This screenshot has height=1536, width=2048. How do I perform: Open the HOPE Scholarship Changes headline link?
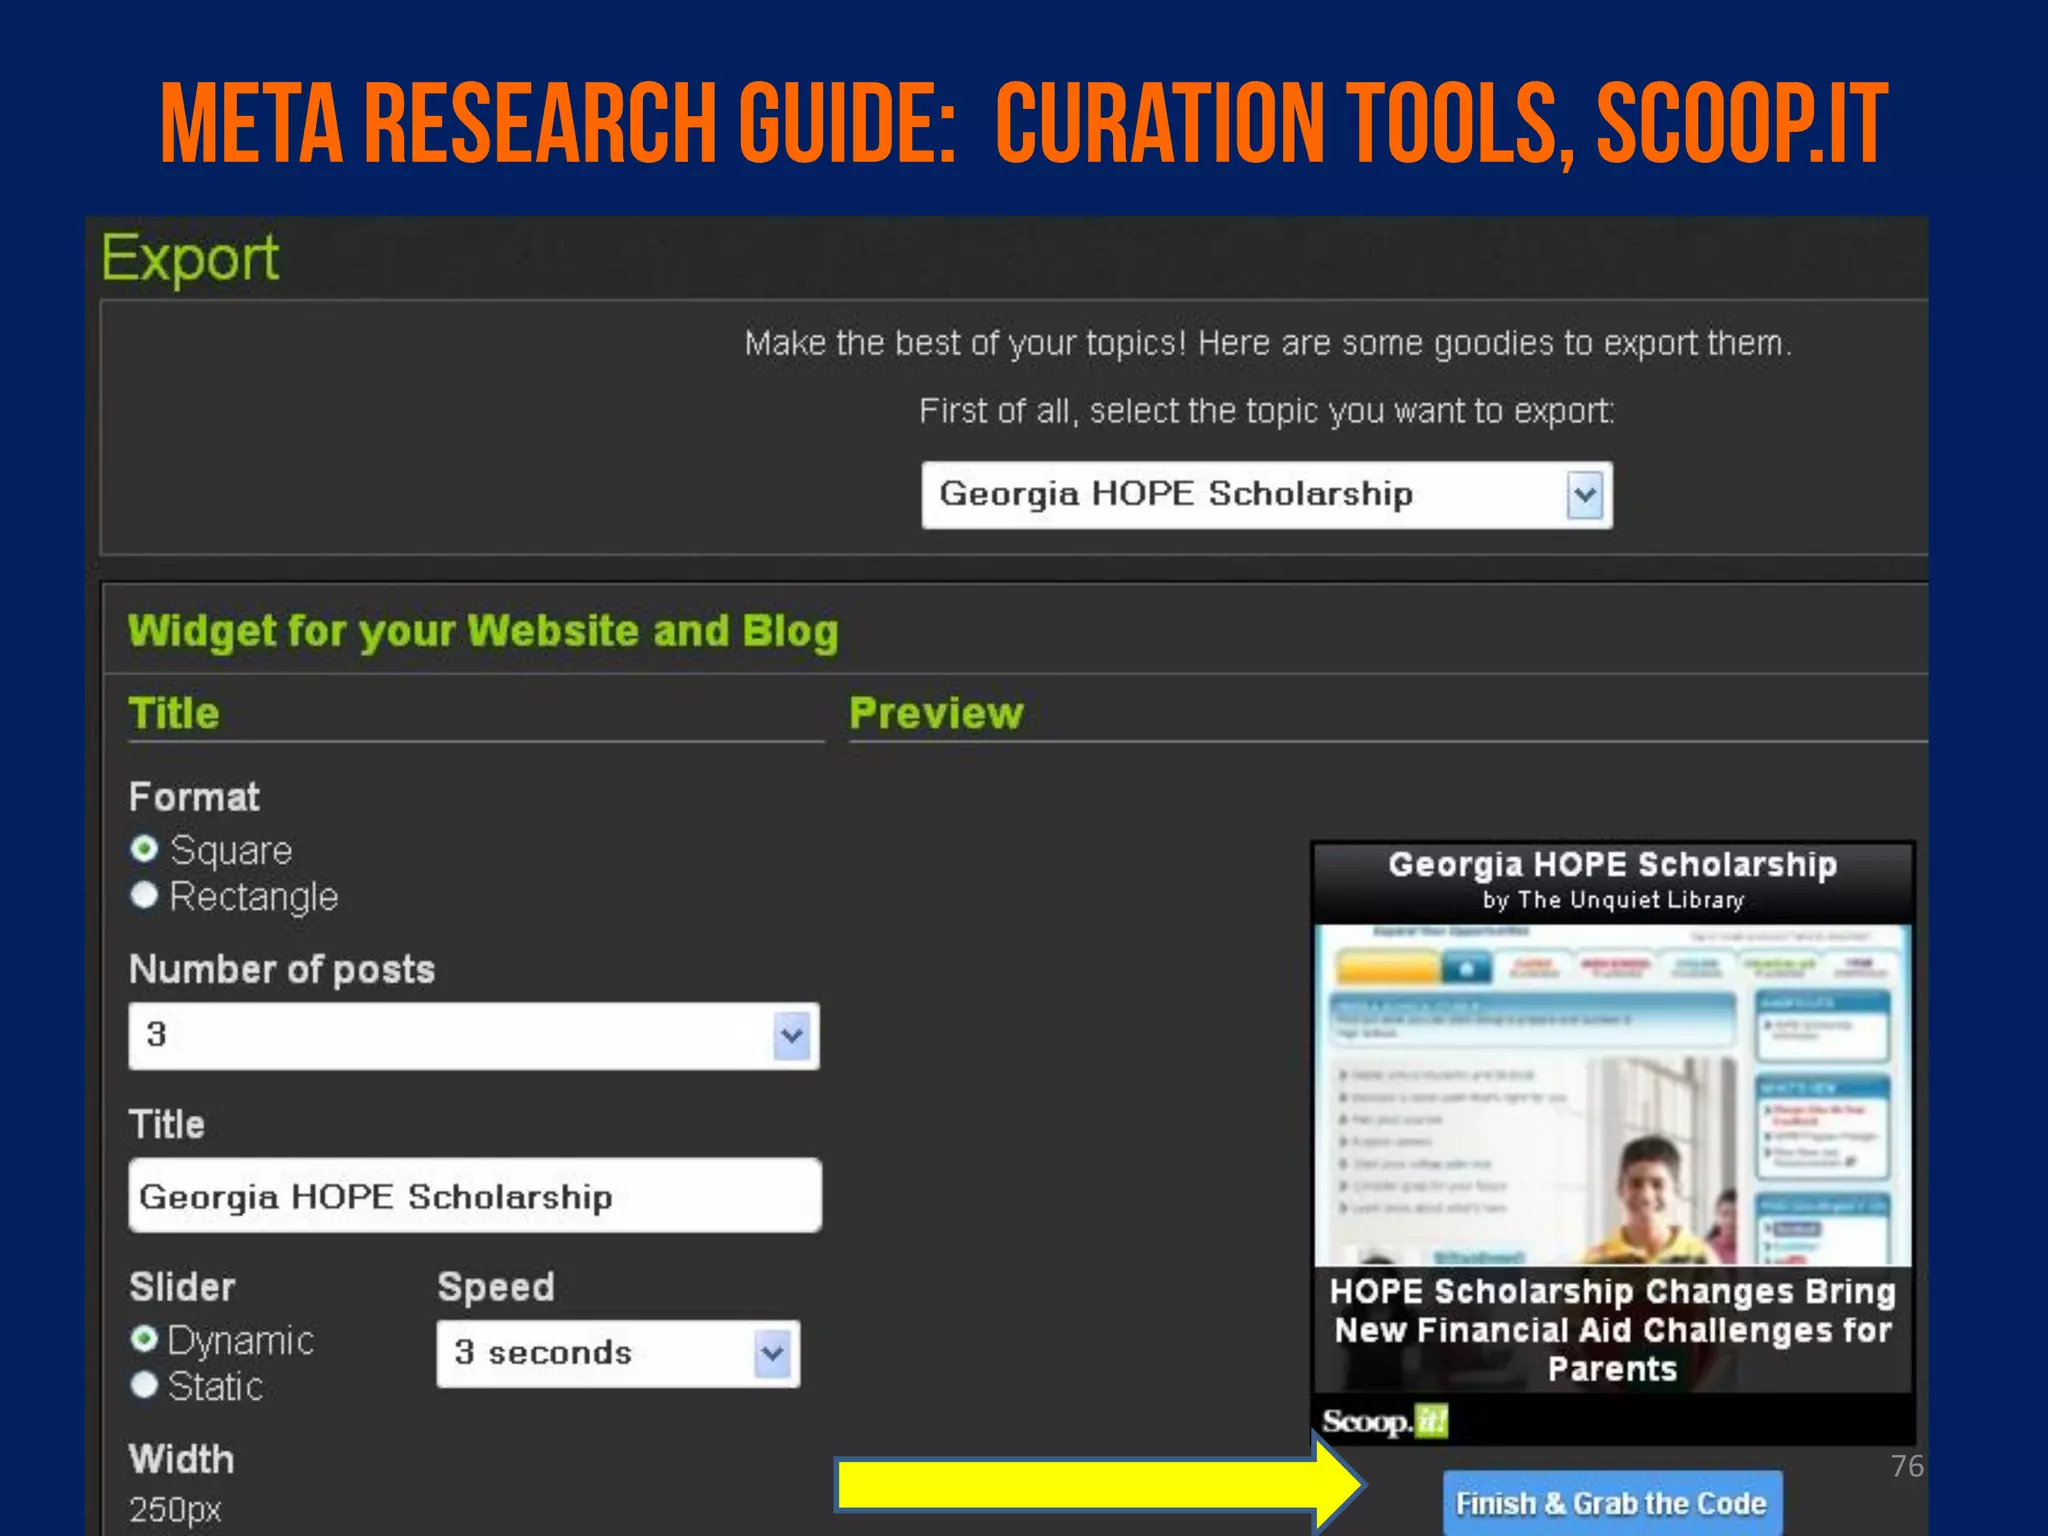[1611, 1330]
